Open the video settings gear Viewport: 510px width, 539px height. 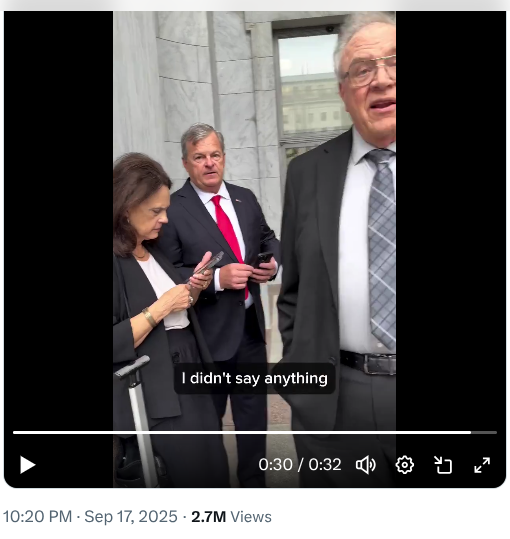(404, 465)
